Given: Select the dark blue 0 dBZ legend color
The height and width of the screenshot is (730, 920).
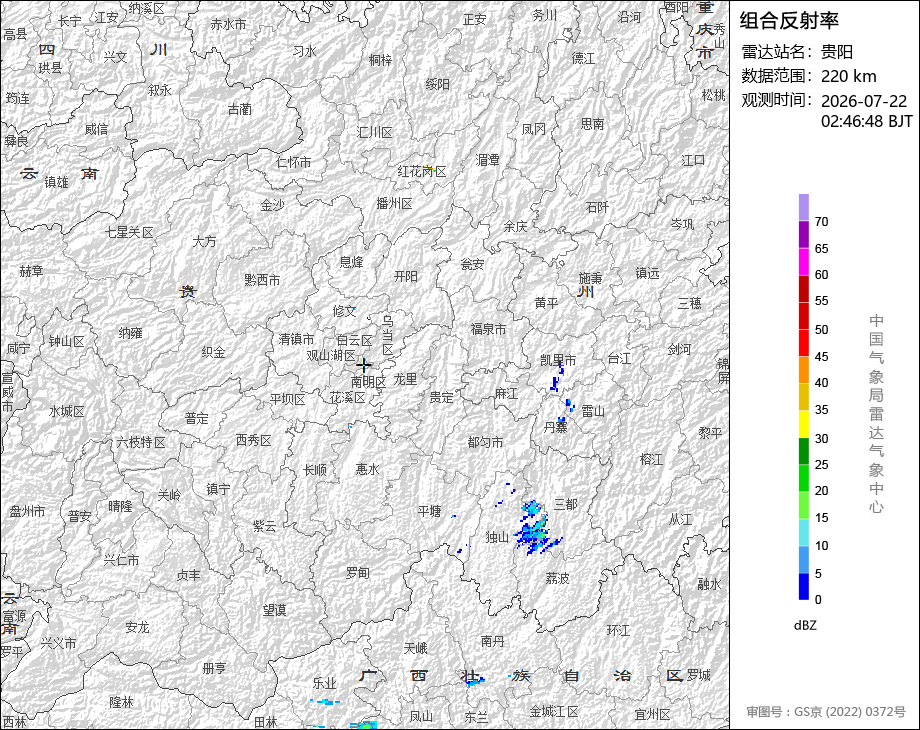Looking at the screenshot, I should click(x=804, y=586).
